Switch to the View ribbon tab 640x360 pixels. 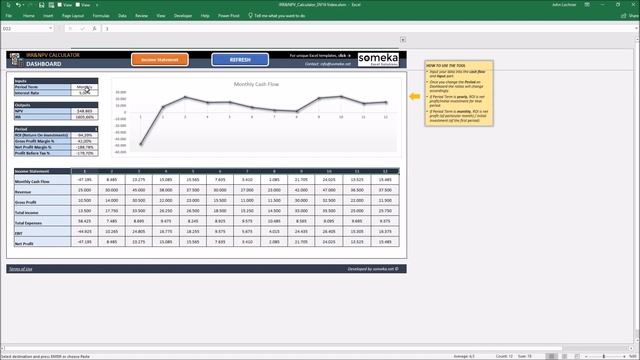[161, 16]
